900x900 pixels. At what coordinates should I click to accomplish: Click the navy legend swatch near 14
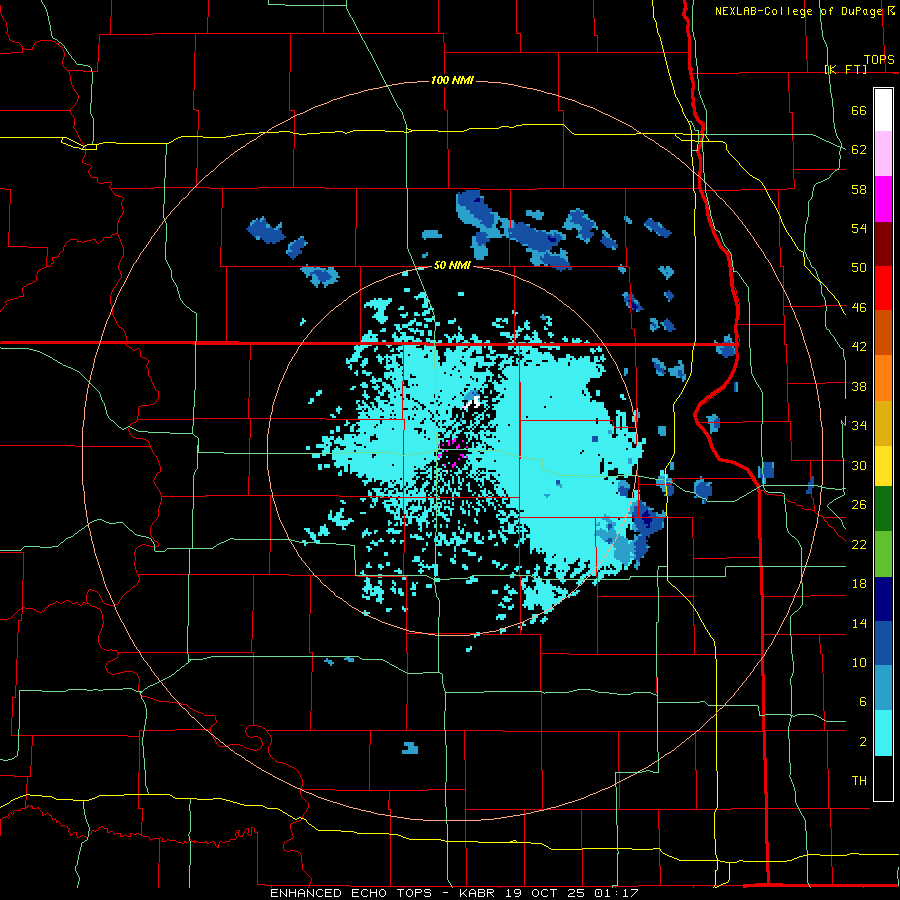(x=883, y=599)
